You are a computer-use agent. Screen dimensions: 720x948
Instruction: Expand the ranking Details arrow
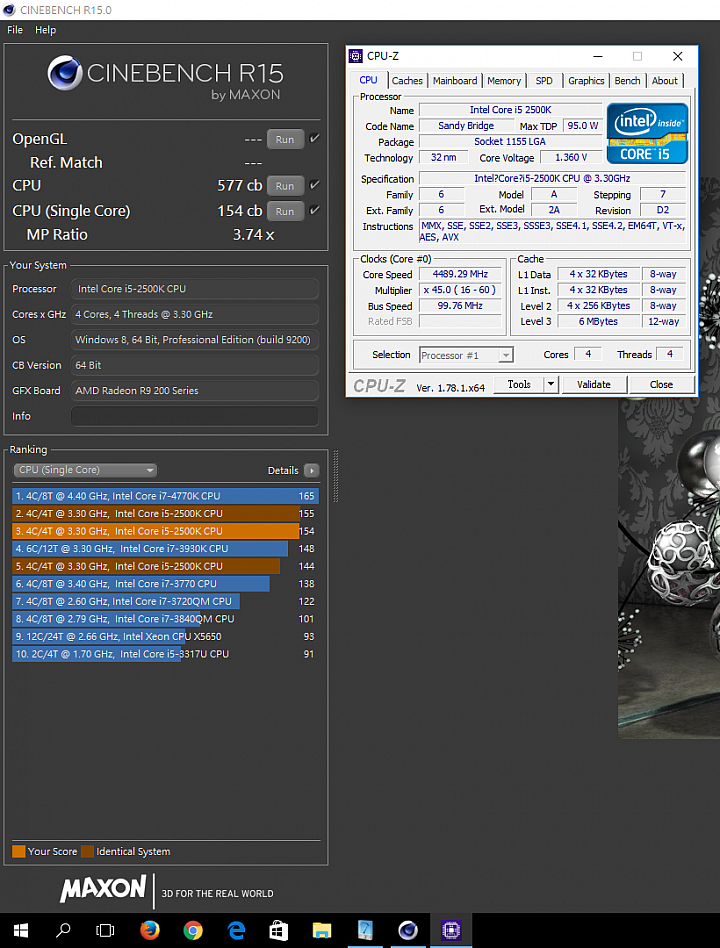[x=311, y=470]
